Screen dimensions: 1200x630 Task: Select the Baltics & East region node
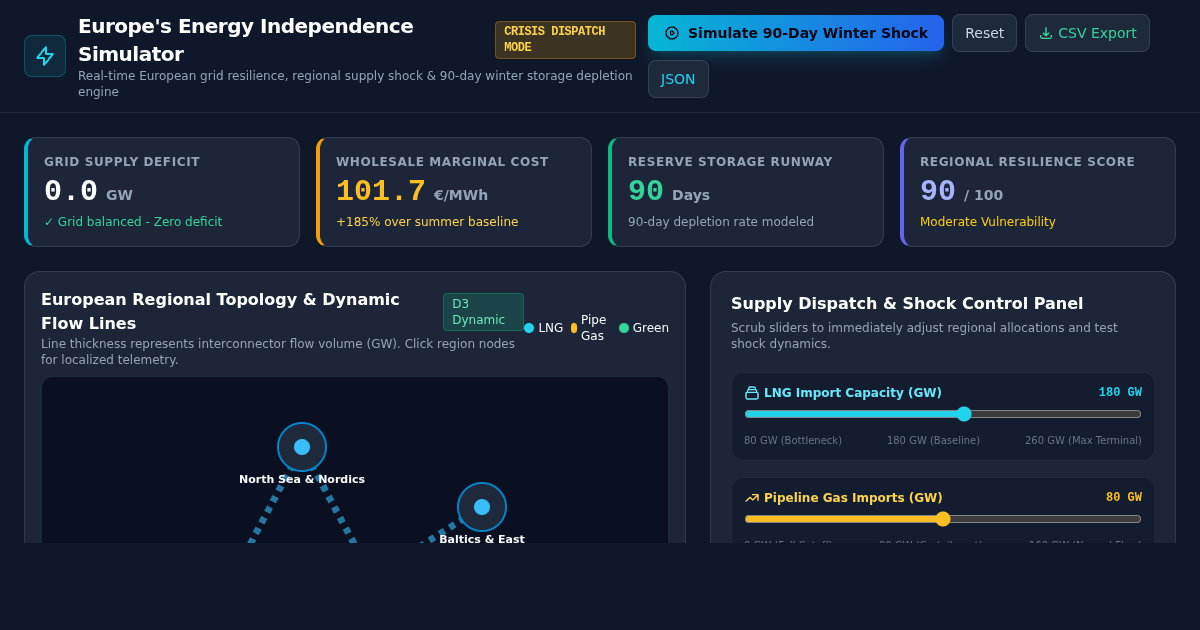pos(482,507)
